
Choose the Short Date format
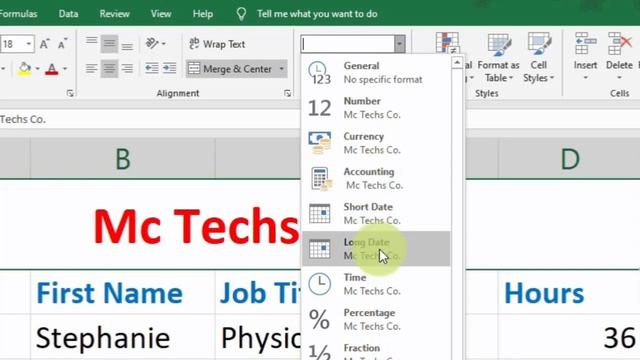(376, 213)
